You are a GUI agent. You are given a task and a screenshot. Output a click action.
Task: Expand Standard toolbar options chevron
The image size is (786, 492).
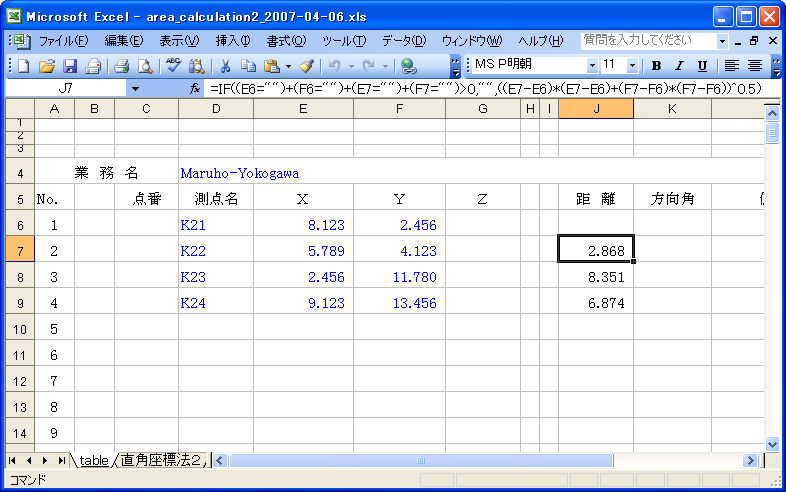point(455,66)
